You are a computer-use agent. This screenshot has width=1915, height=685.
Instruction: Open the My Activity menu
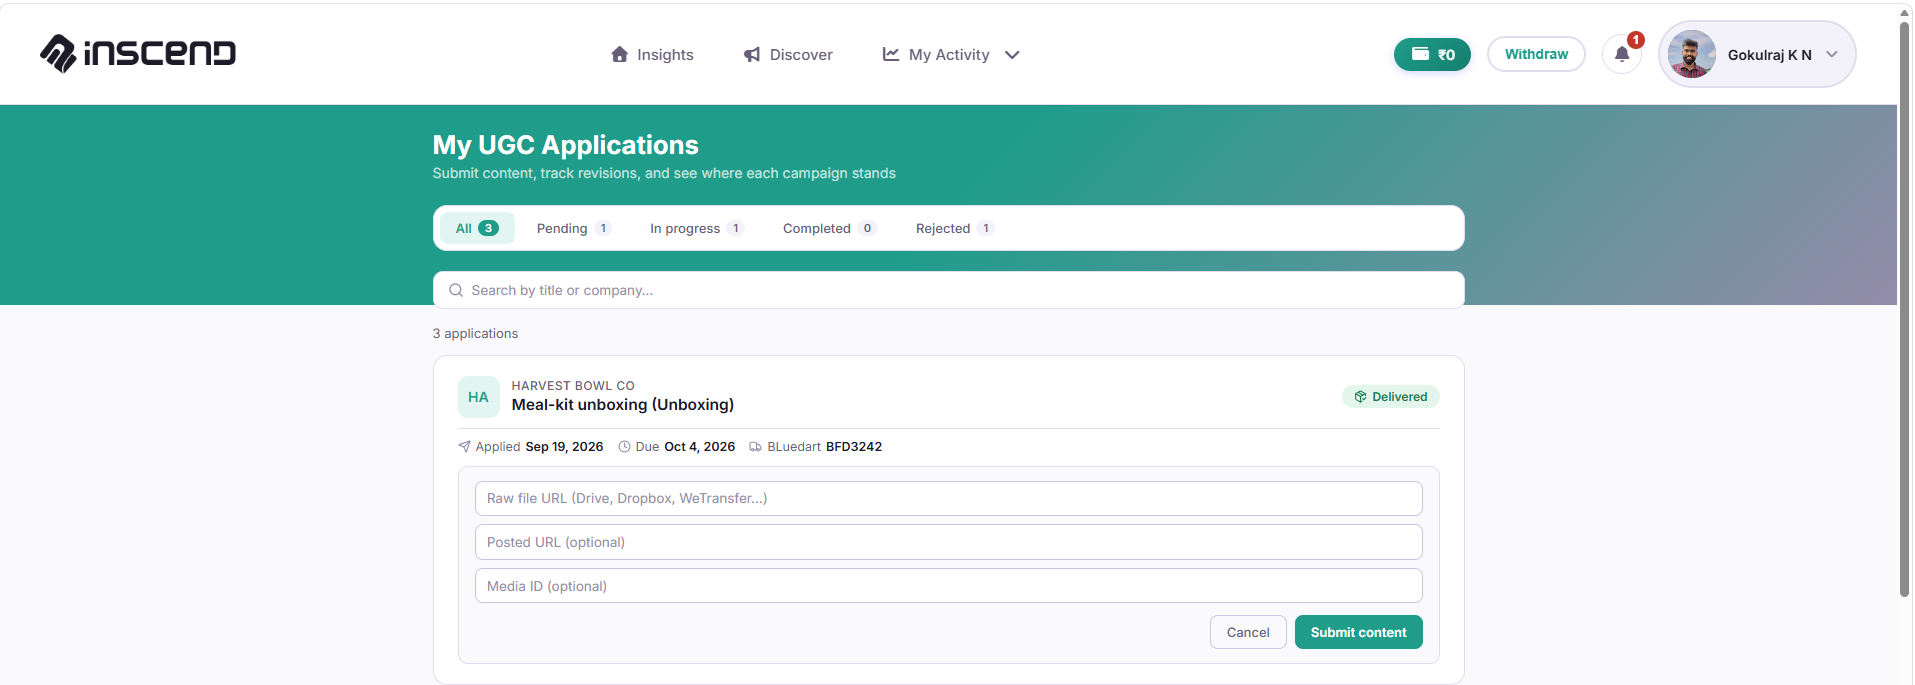point(951,54)
